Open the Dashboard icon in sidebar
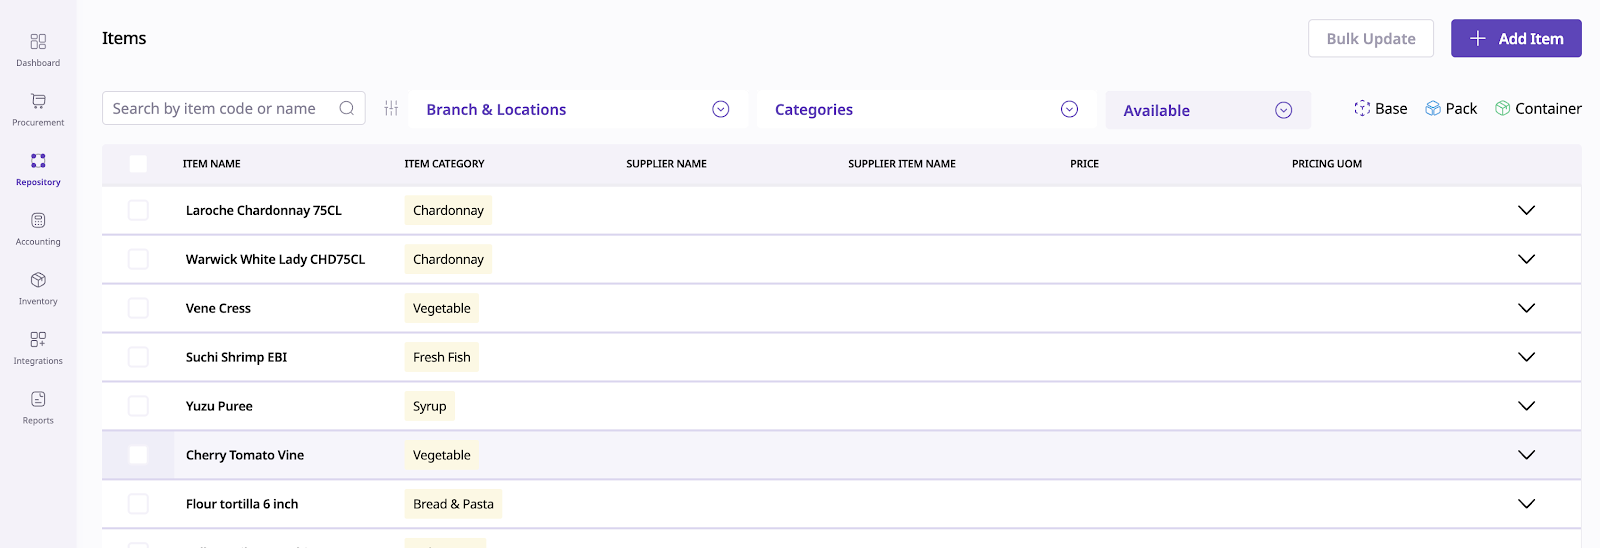This screenshot has width=1600, height=548. click(38, 42)
